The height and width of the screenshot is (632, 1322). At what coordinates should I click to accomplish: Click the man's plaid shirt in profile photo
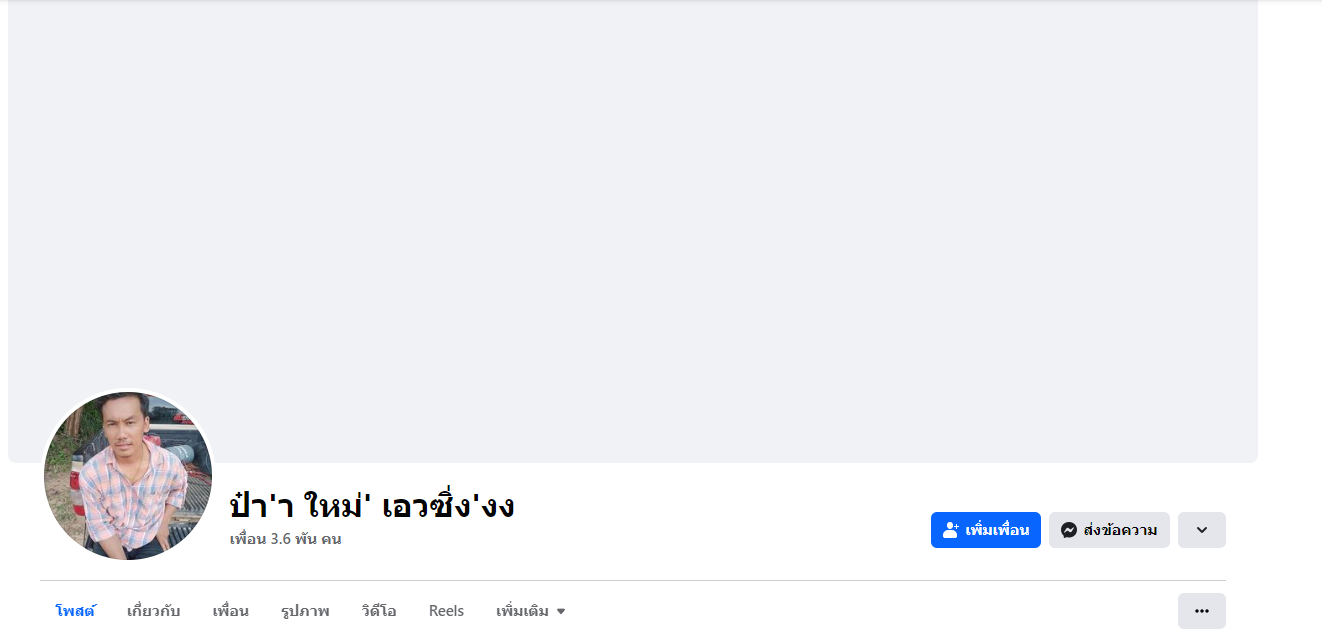(x=135, y=490)
